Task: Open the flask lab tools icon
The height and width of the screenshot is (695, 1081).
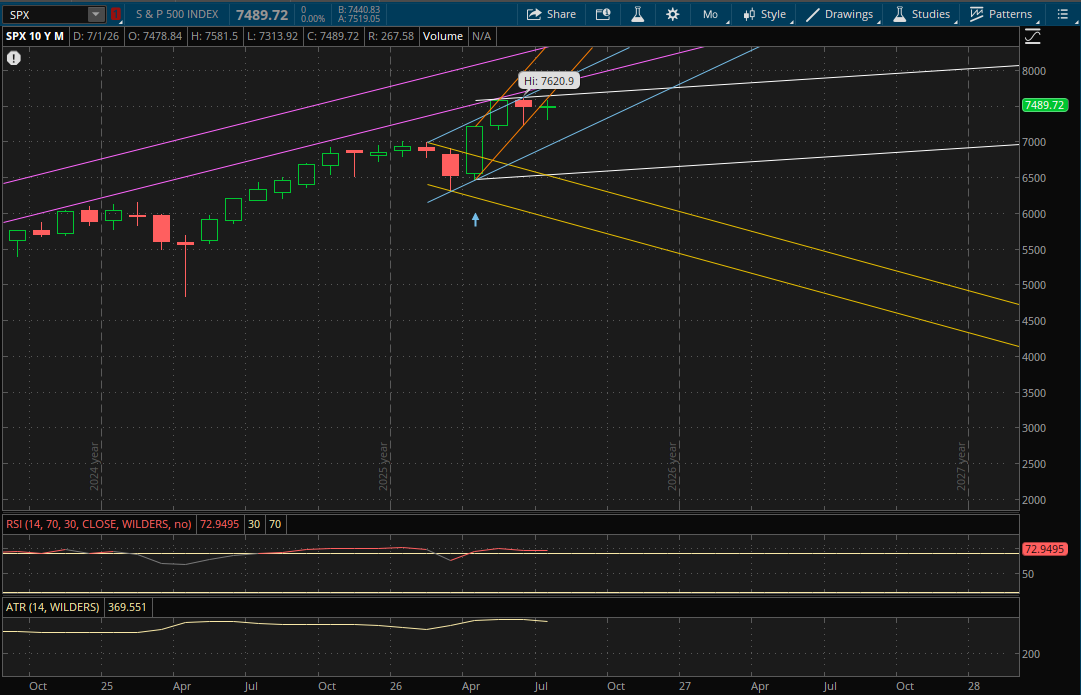Action: click(638, 14)
